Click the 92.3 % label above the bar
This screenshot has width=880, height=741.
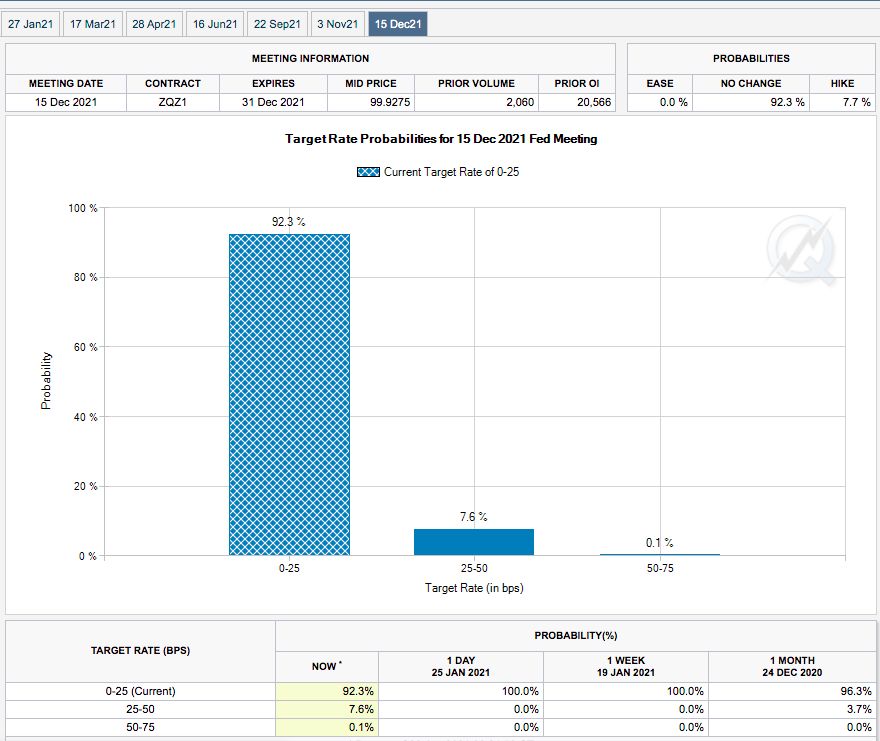[288, 222]
